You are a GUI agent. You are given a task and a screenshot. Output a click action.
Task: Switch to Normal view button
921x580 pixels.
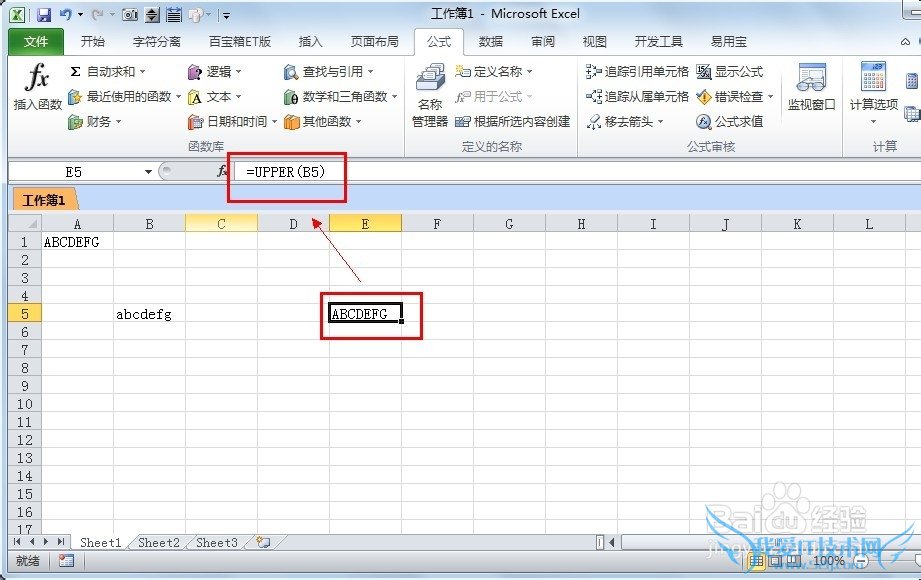[756, 561]
